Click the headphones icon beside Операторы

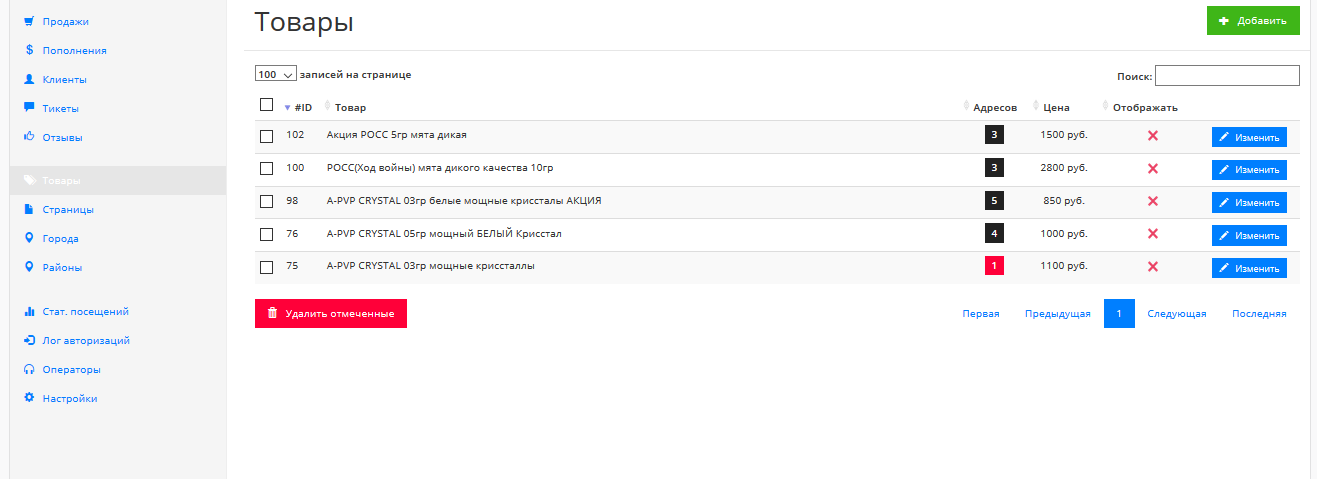click(x=30, y=369)
